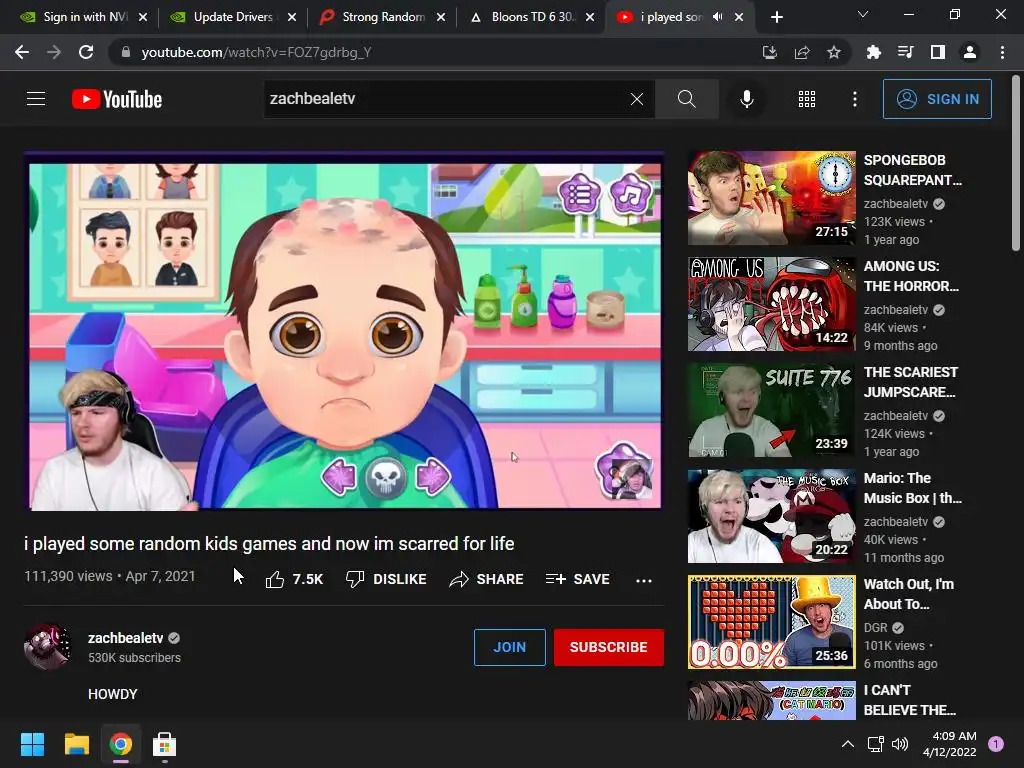Click the search magnifier button
This screenshot has width=1024, height=768.
click(x=686, y=99)
